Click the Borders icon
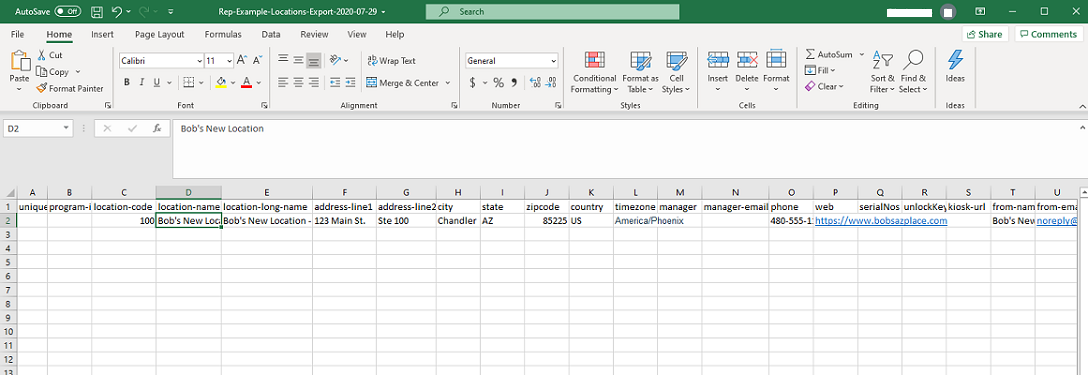Viewport: 1088px width, 375px height. pos(188,83)
